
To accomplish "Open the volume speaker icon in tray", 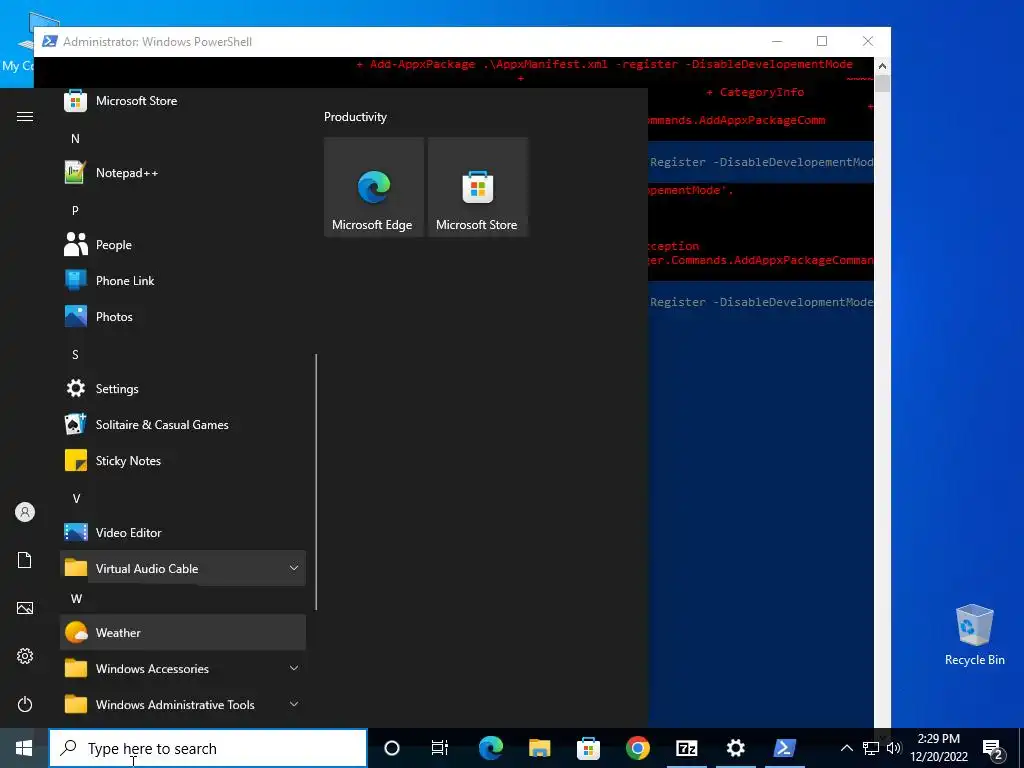I will [x=894, y=748].
